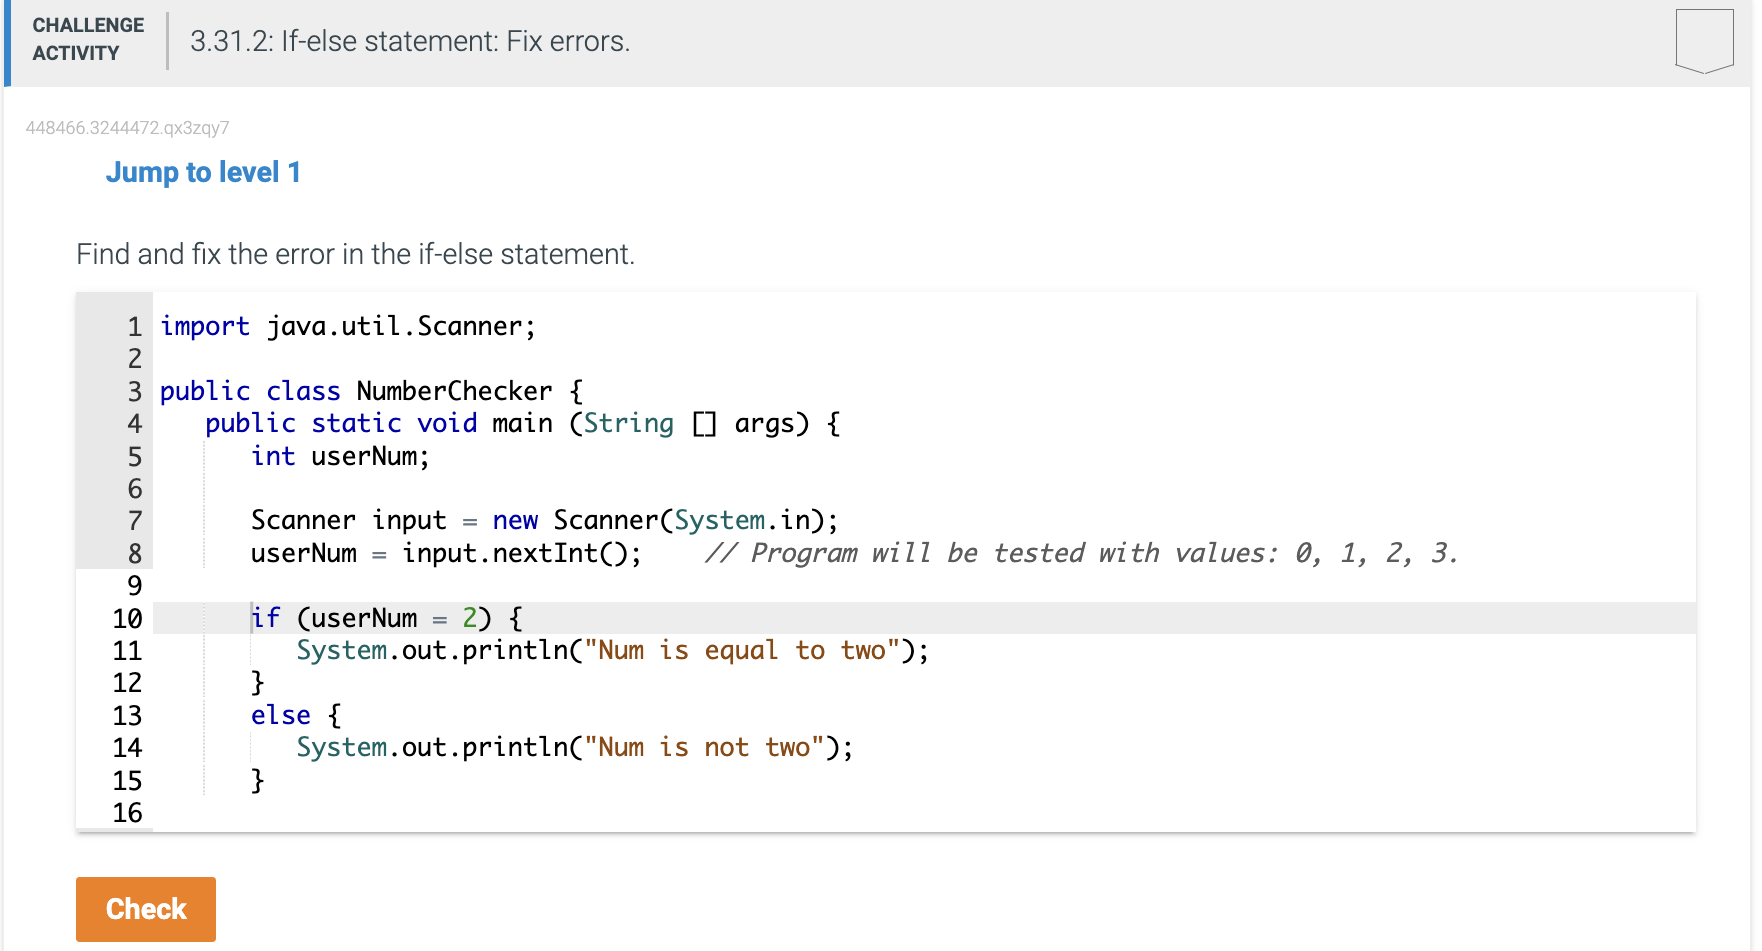Screen dimensions: 1762x951
Task: Click the activity ID text 448466.3244472.qx3zqy7
Action: coord(128,128)
